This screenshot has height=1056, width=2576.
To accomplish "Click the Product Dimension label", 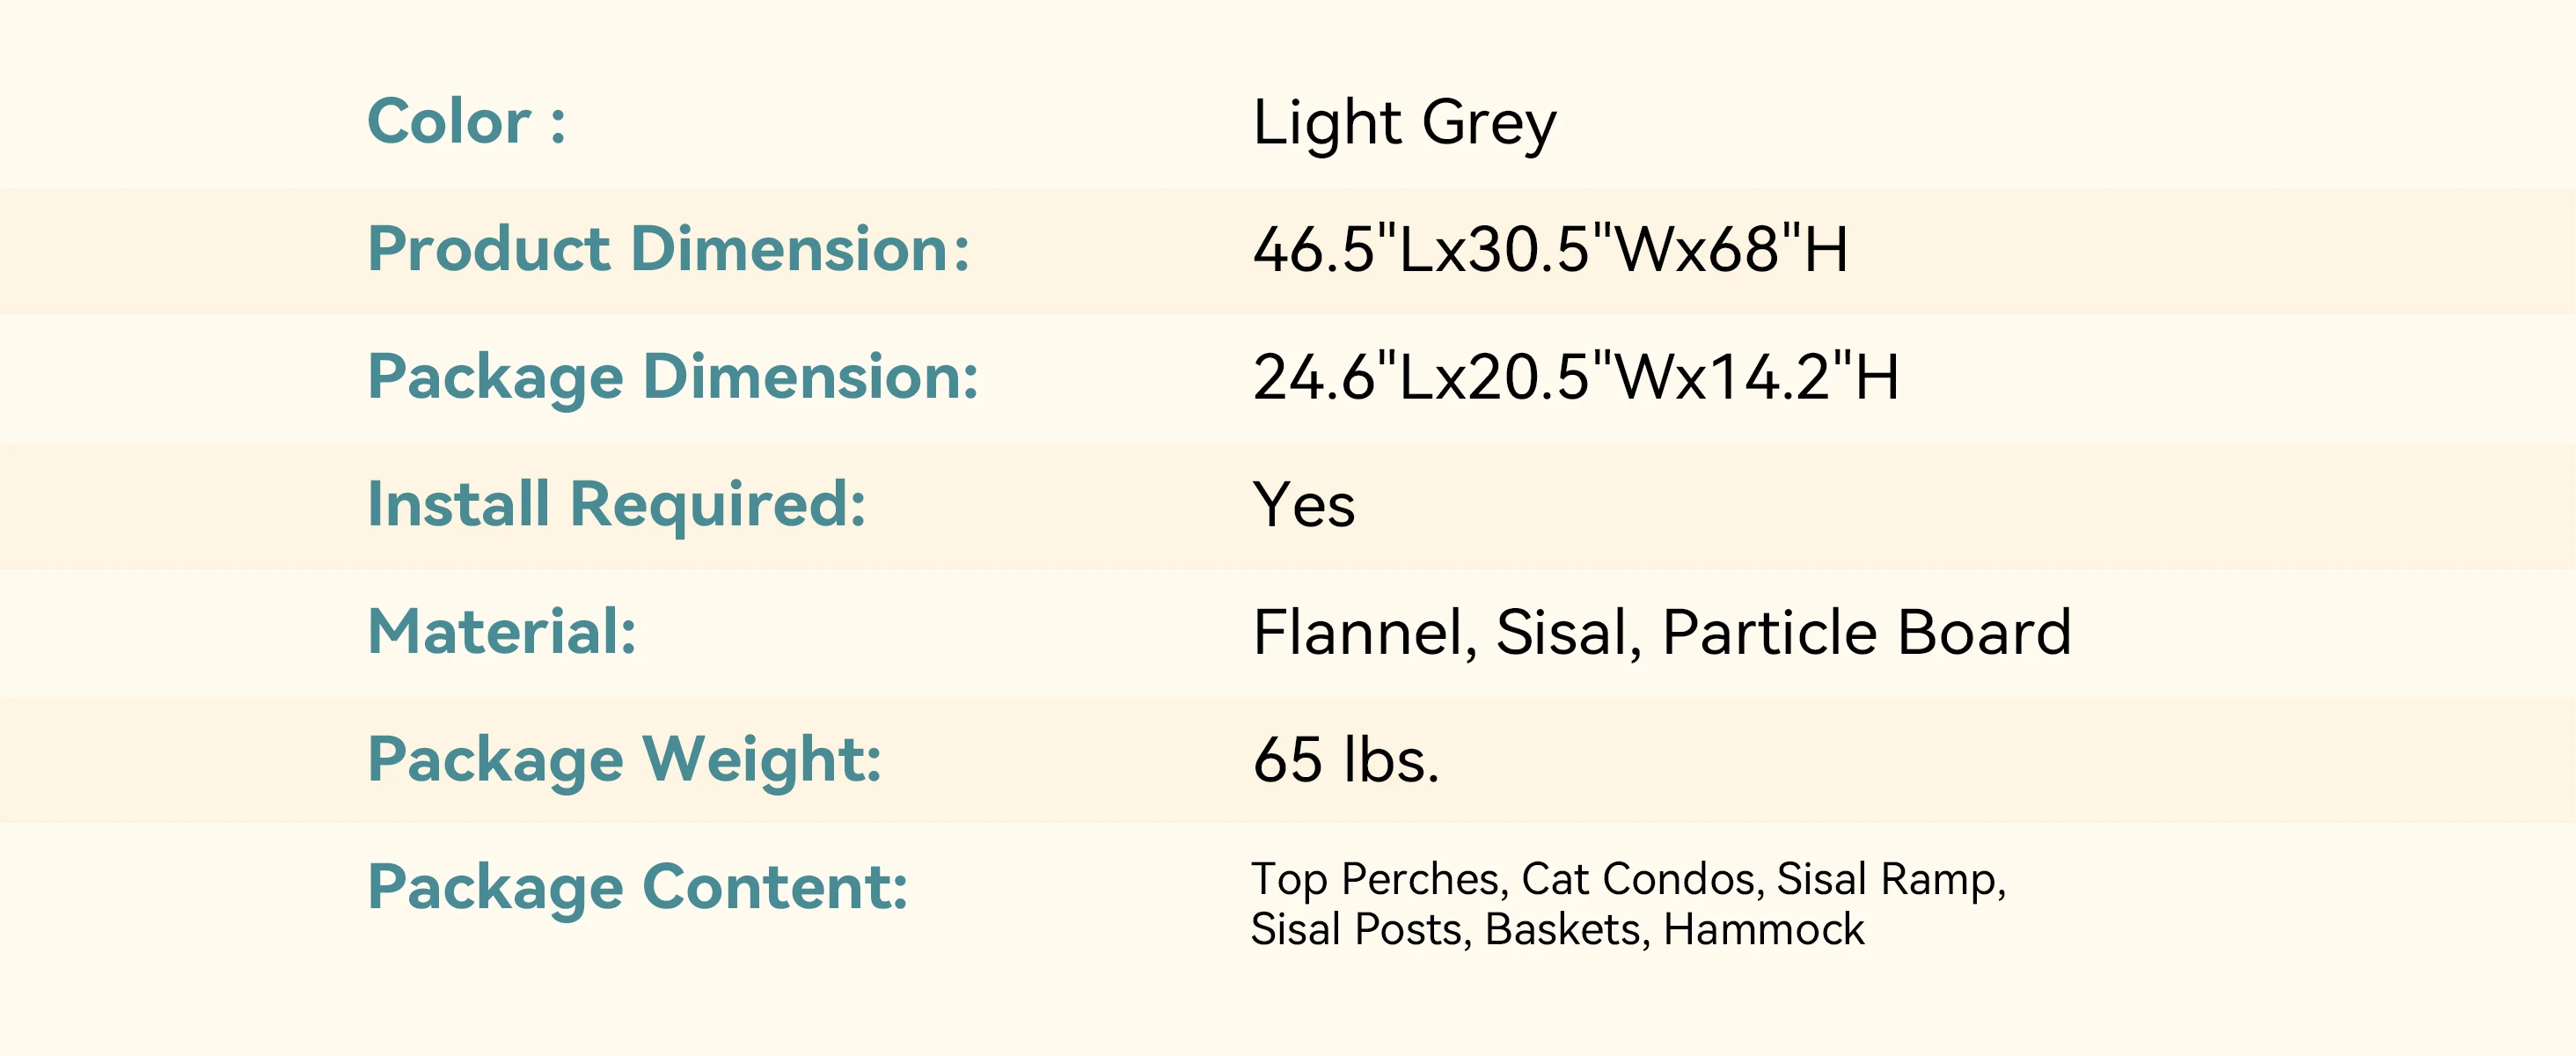I will 668,249.
